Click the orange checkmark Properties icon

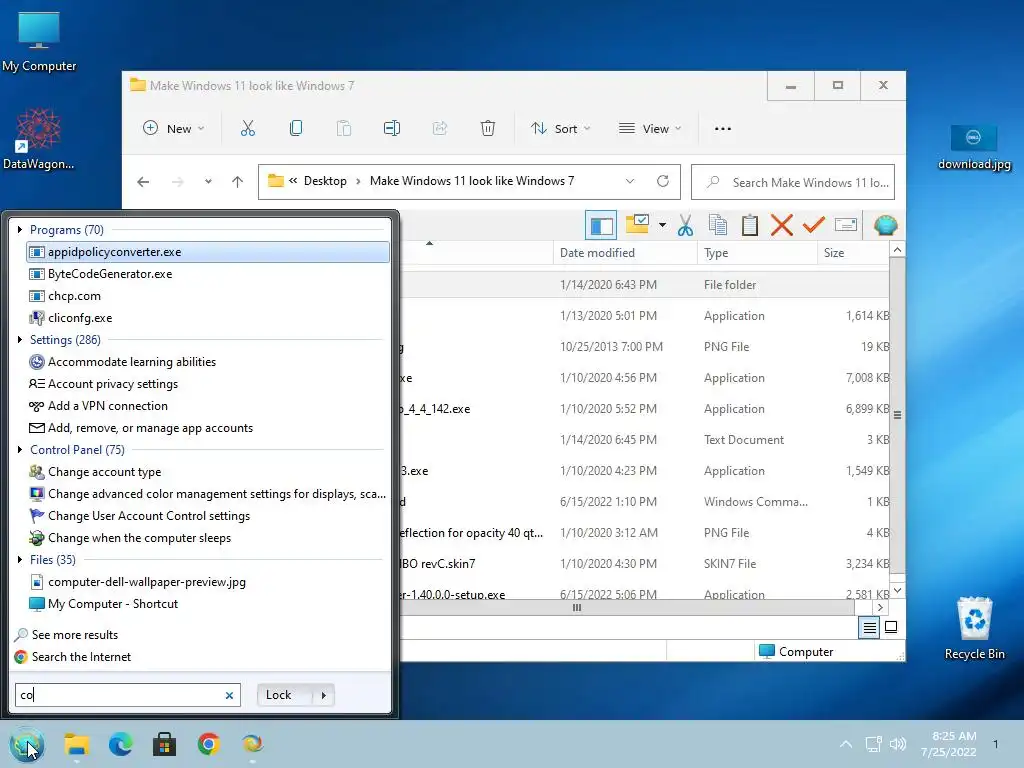point(814,225)
